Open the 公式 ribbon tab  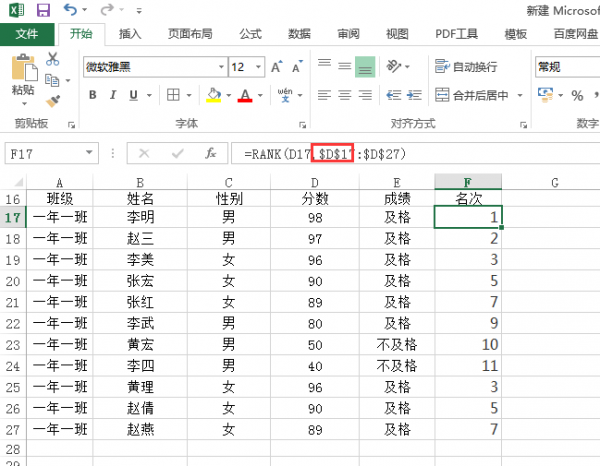[251, 34]
